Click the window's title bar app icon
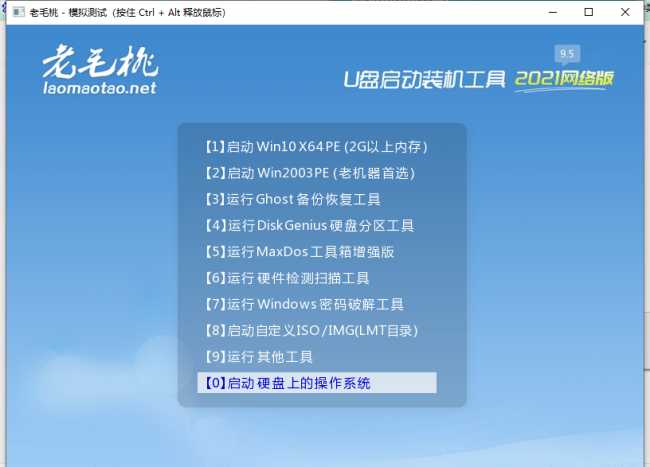The image size is (650, 467). tap(18, 12)
